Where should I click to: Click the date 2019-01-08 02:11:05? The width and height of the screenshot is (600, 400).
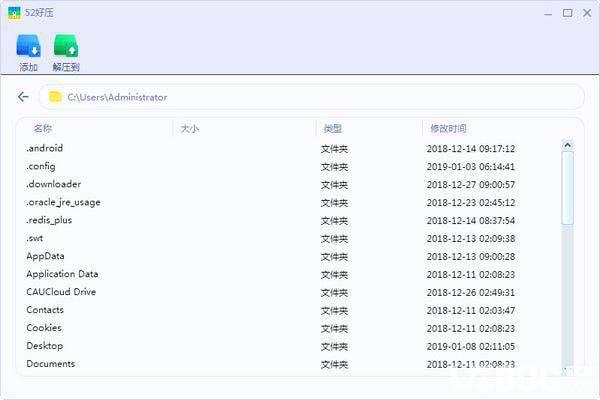tap(471, 346)
